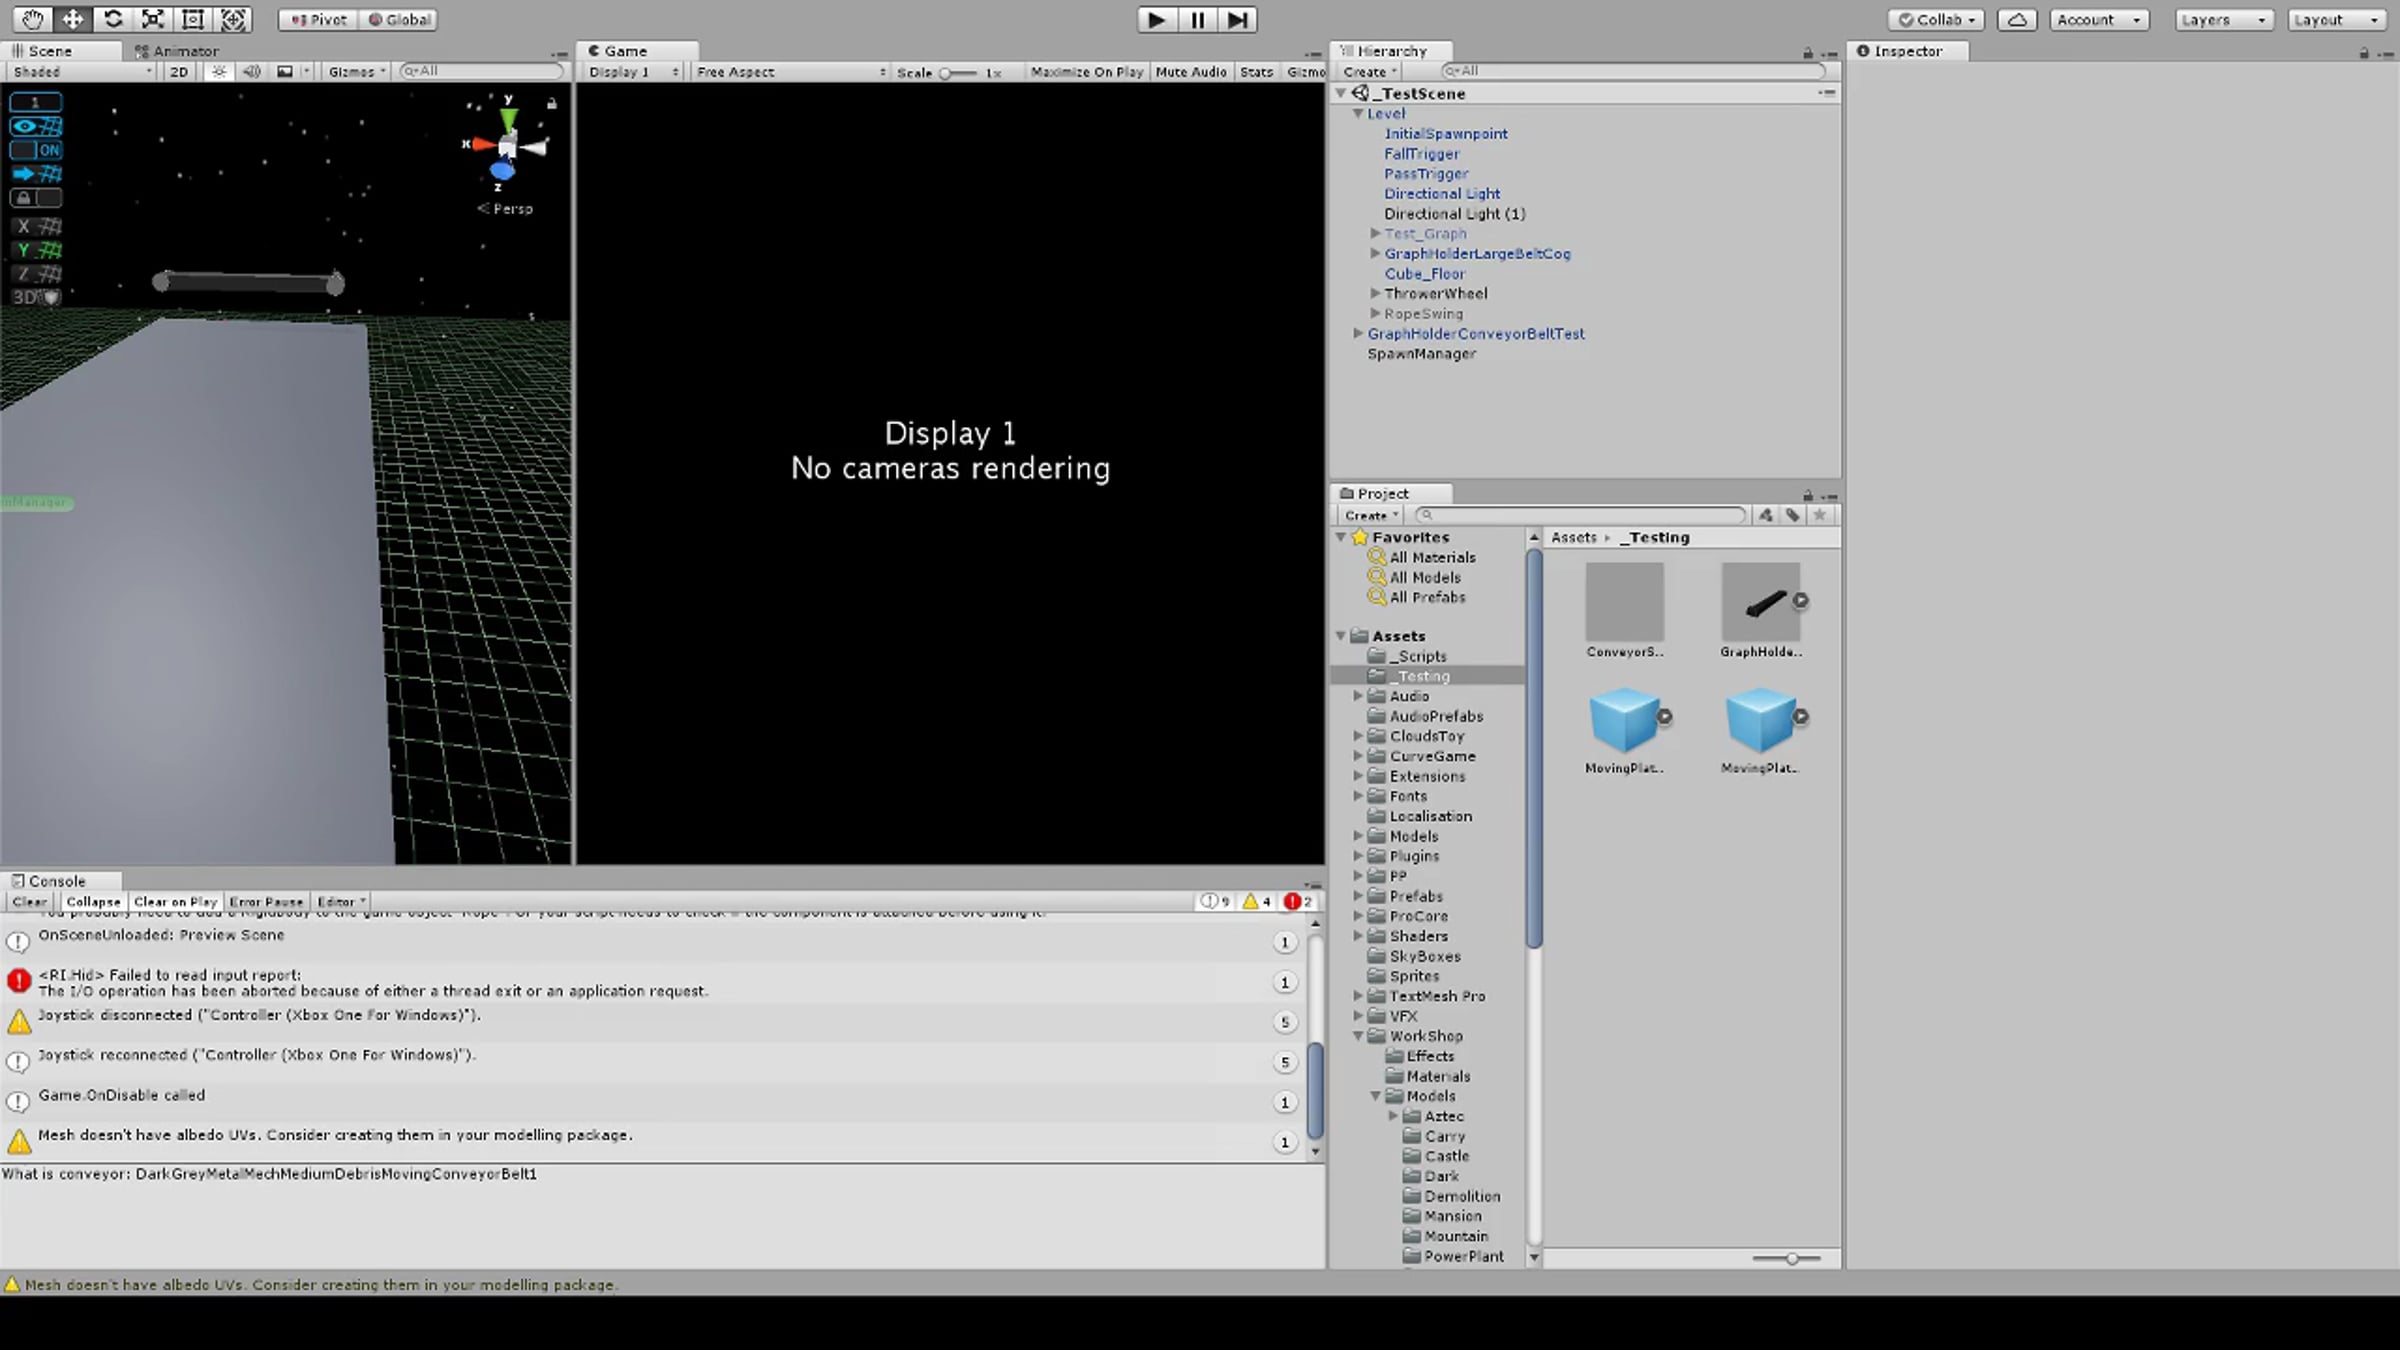Click the blue arrow grid overlay button
This screenshot has width=2400, height=1350.
pyautogui.click(x=36, y=174)
